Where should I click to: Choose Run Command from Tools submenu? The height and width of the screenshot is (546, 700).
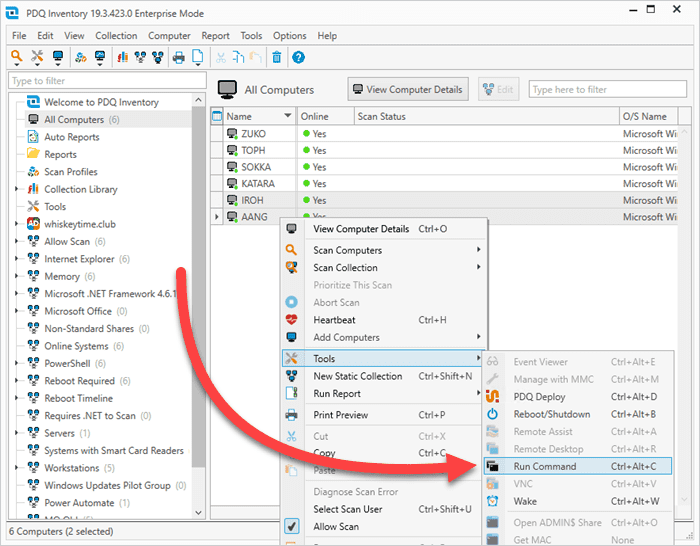tap(578, 466)
